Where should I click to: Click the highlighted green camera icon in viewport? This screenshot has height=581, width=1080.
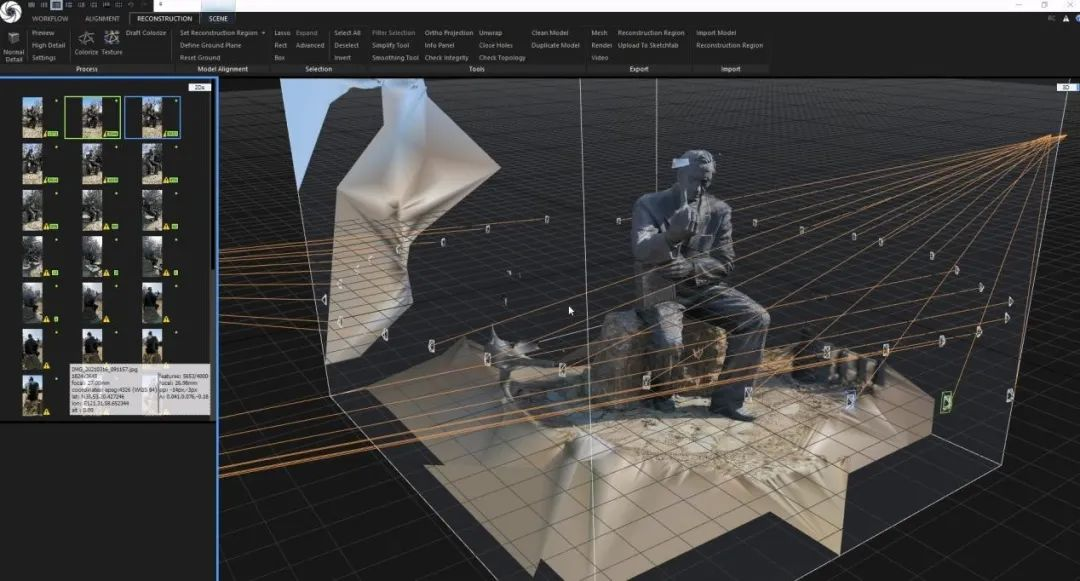(x=946, y=402)
